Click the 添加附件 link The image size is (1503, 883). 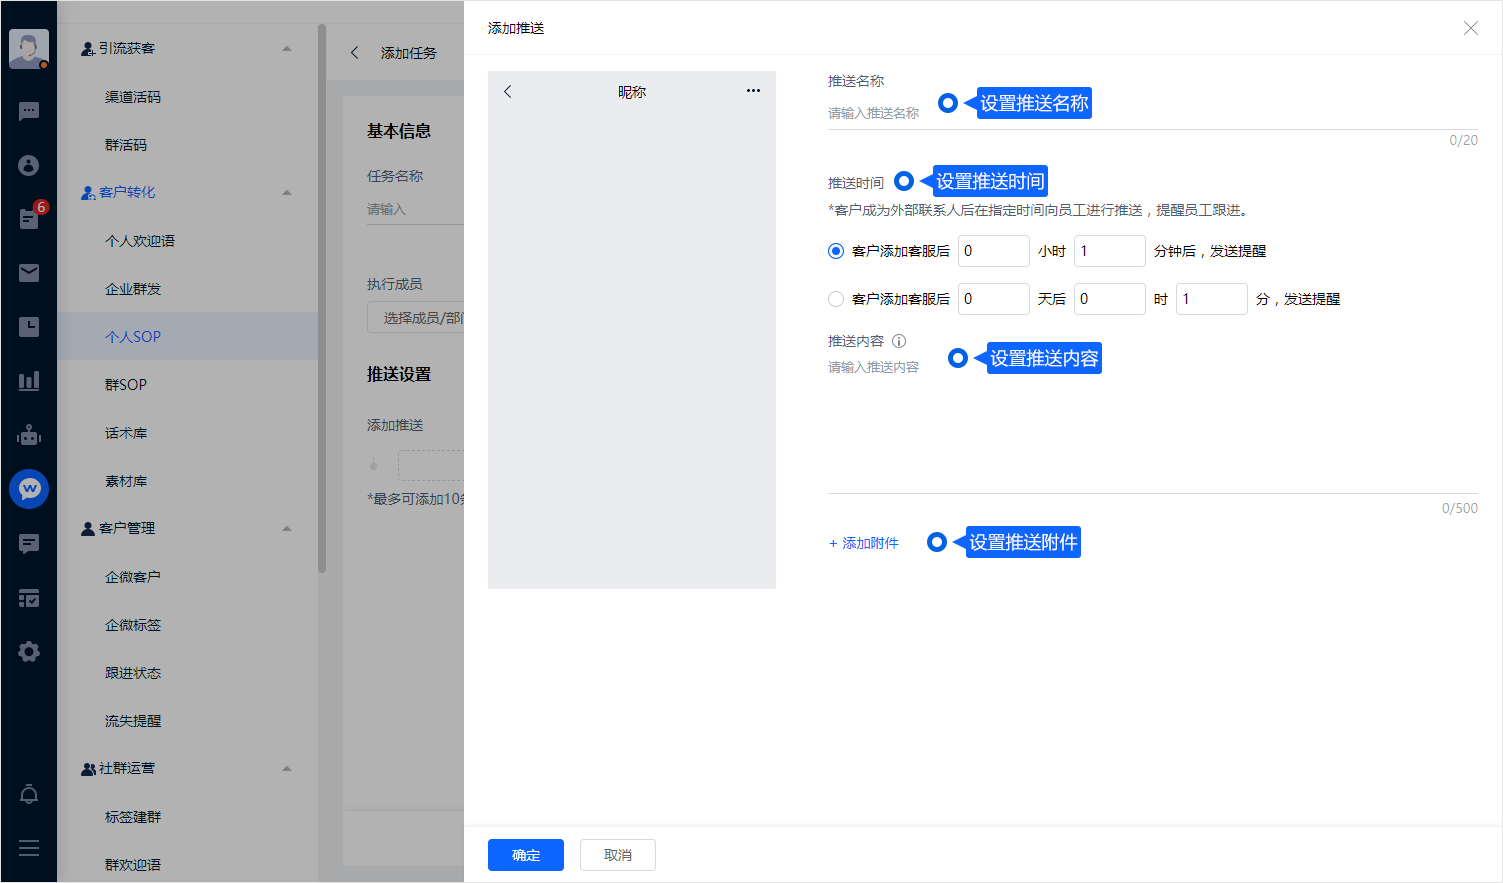tap(864, 543)
